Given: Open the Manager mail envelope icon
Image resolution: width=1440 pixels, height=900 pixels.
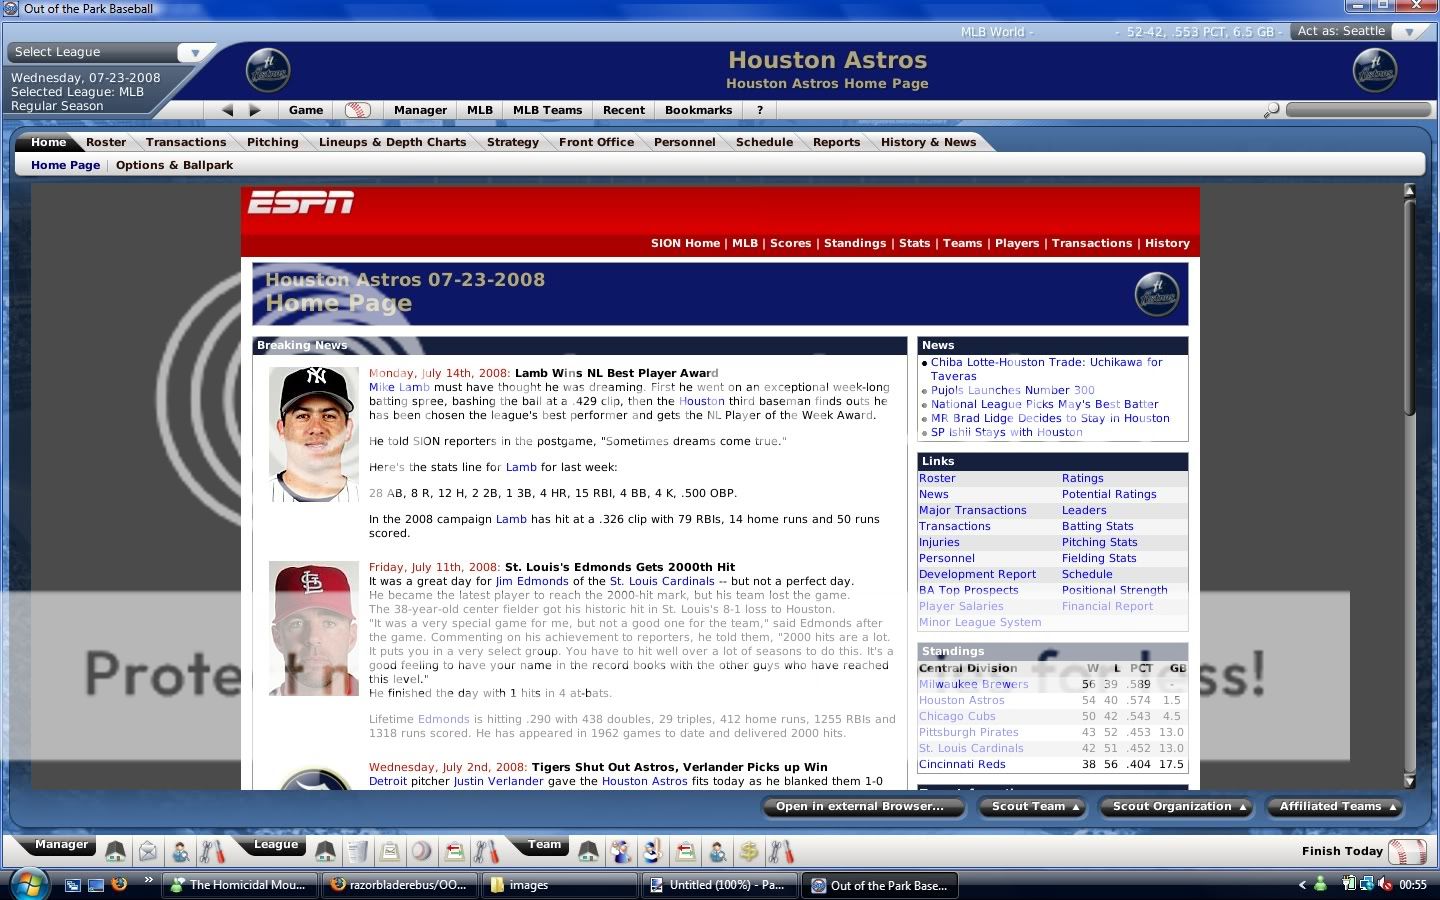Looking at the screenshot, I should [148, 852].
